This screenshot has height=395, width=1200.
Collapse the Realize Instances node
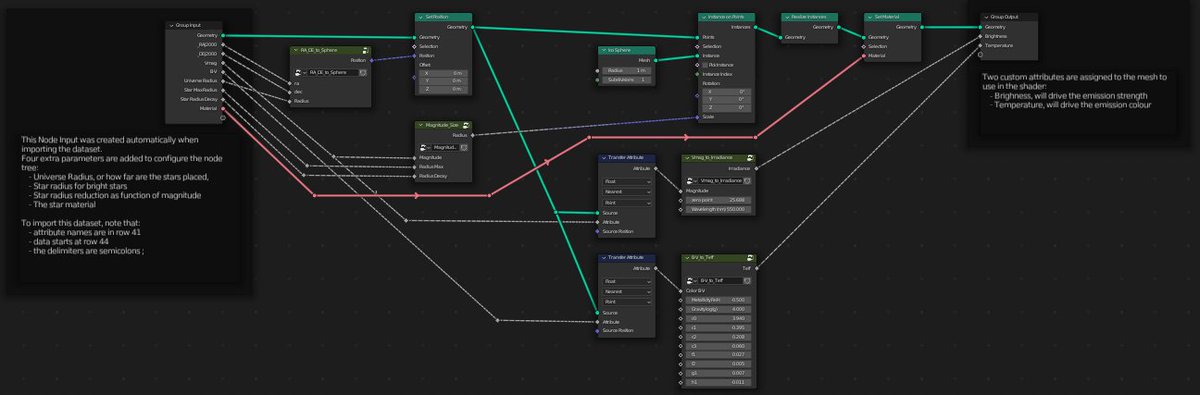click(787, 18)
